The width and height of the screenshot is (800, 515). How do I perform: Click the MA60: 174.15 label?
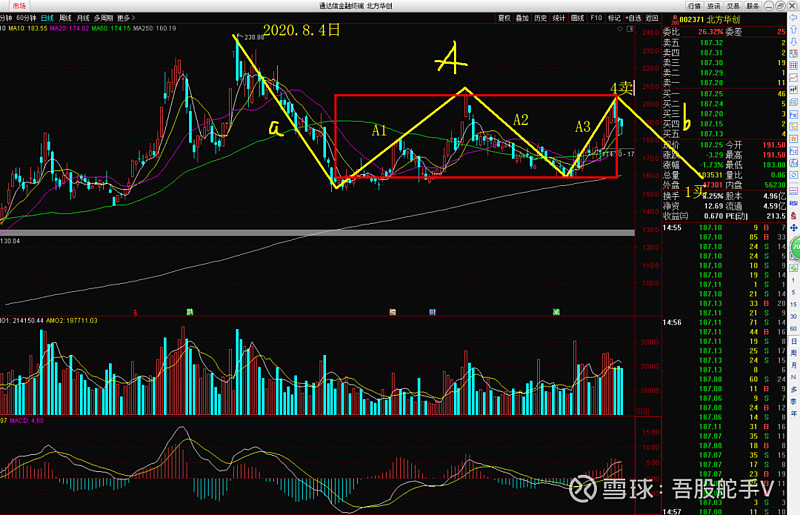click(x=111, y=28)
